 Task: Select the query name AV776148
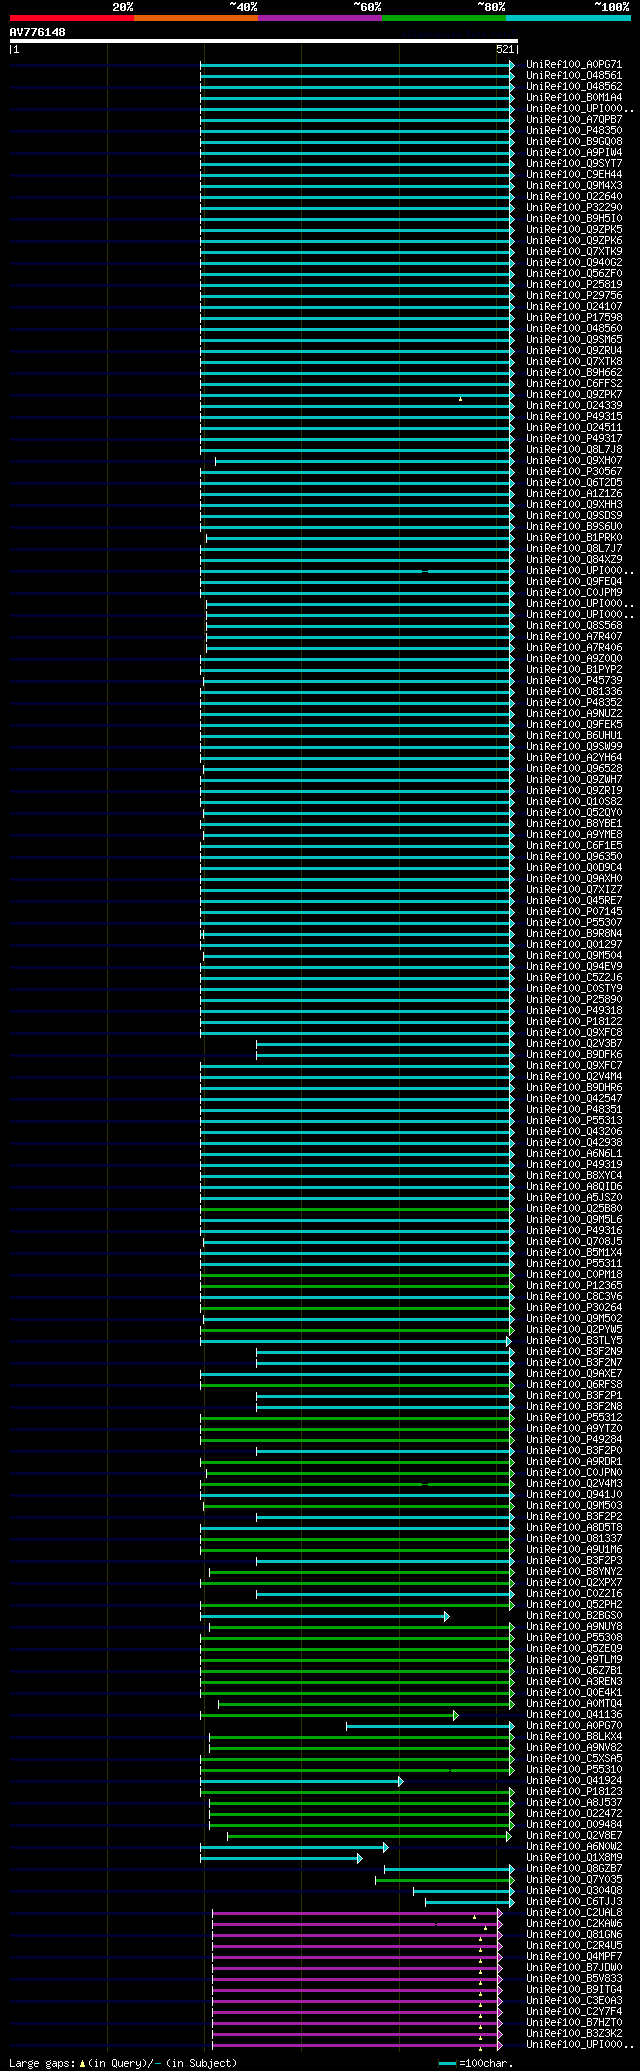(x=38, y=32)
